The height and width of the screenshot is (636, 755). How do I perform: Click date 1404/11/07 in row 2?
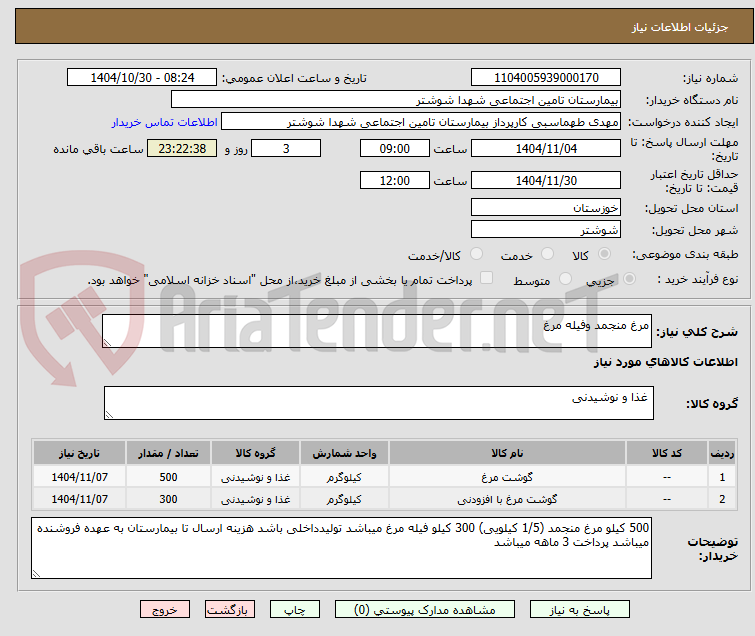pos(79,499)
